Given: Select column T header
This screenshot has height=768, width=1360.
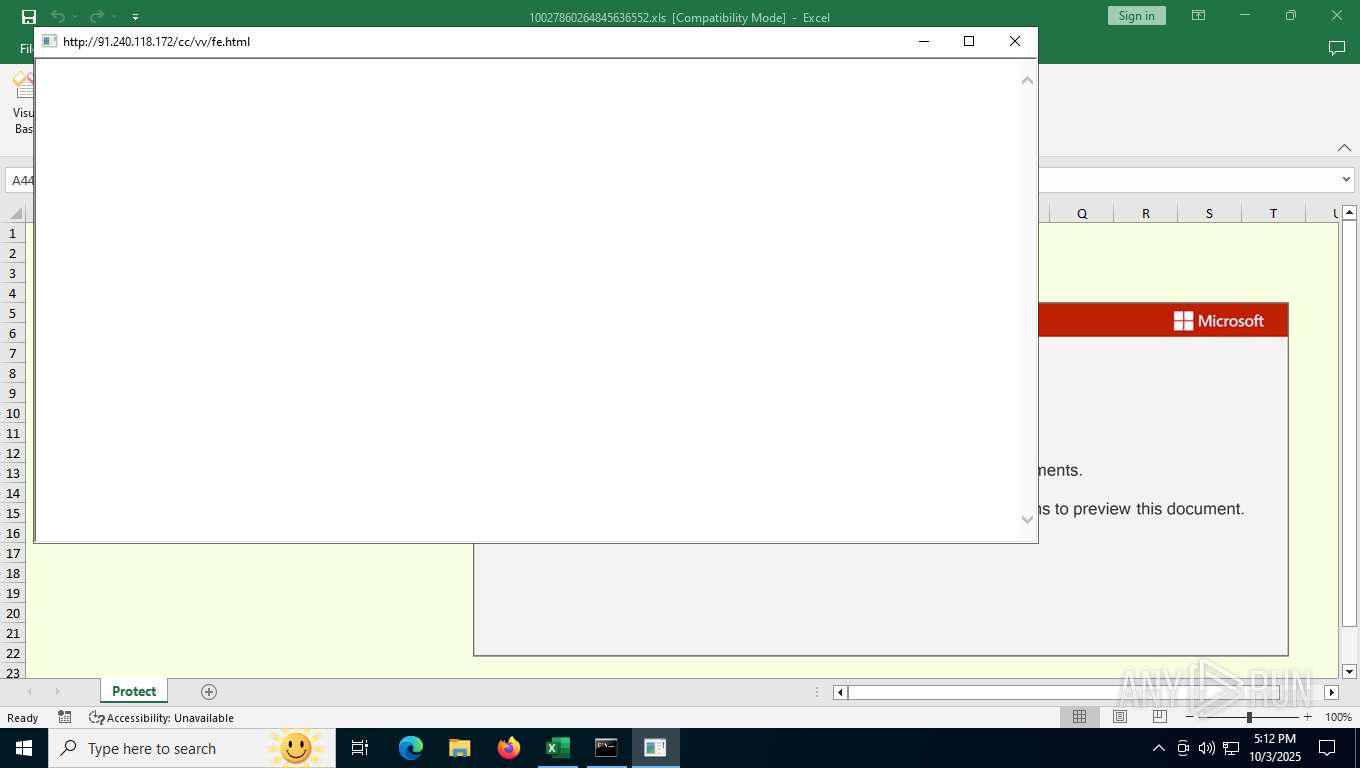Looking at the screenshot, I should pos(1273,213).
